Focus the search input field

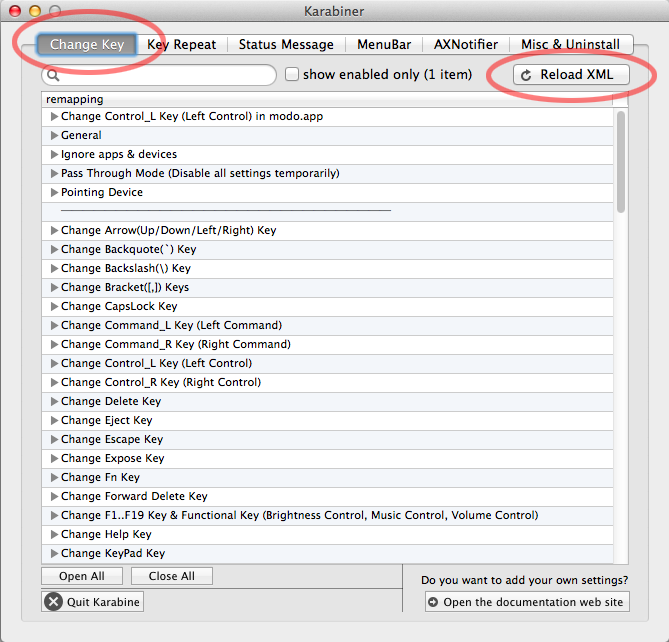click(159, 75)
